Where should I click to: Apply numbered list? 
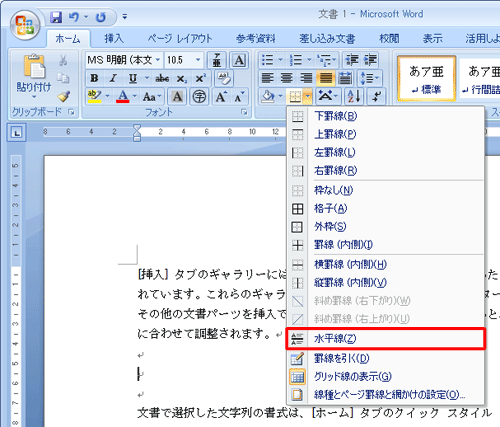(x=296, y=60)
